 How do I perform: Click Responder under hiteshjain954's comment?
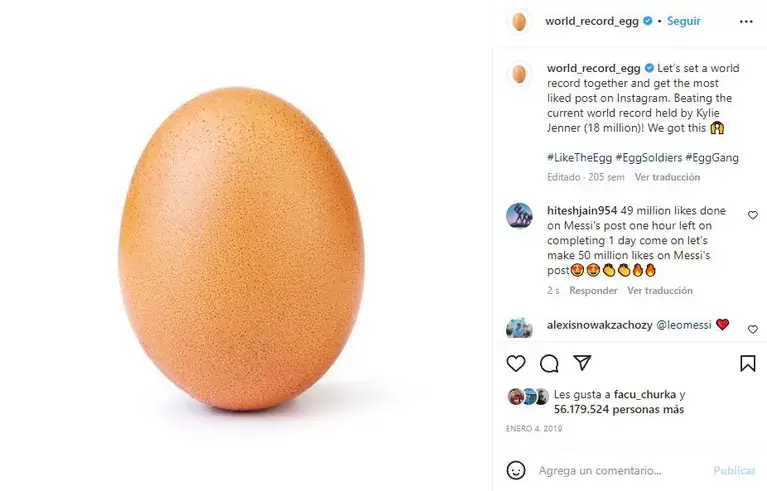pos(593,290)
